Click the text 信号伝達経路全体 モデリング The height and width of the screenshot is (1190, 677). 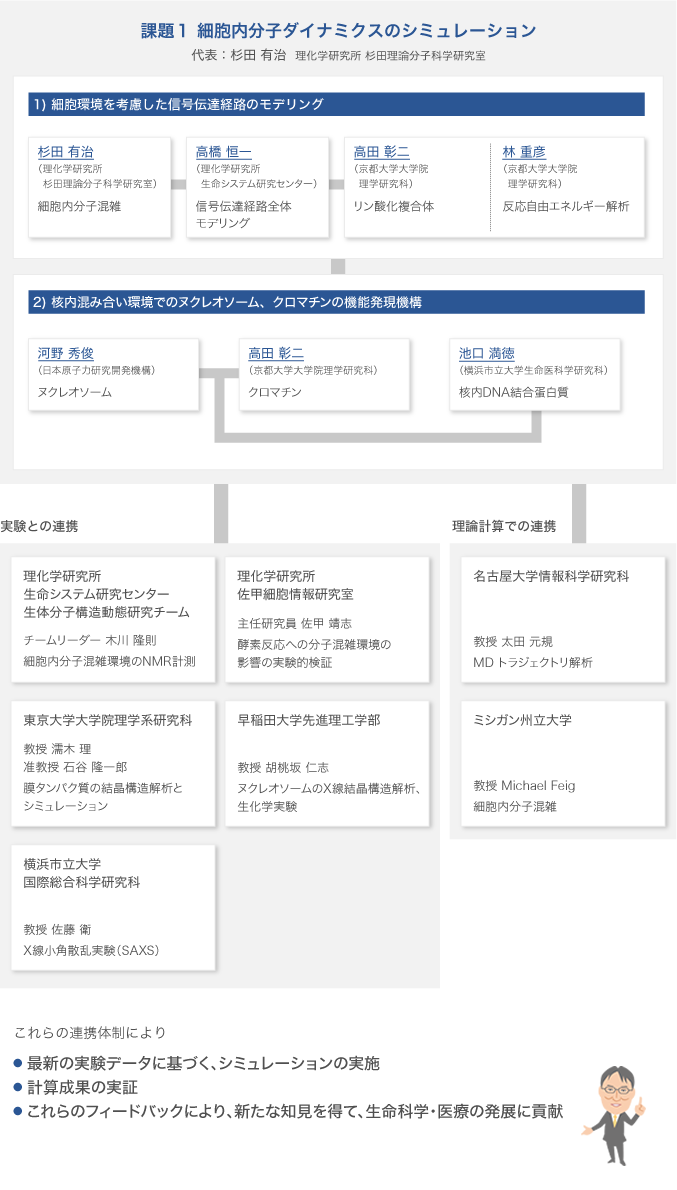click(244, 215)
